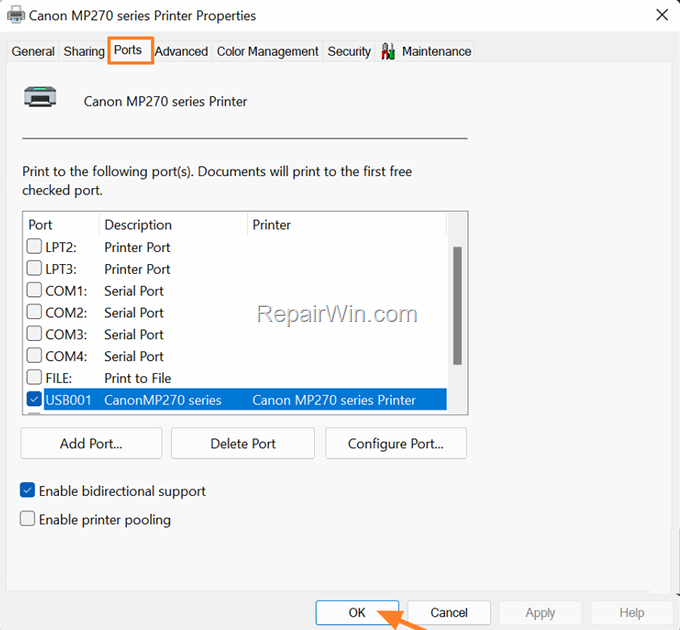Tick the COM3 port checkbox
680x630 pixels.
click(x=34, y=333)
